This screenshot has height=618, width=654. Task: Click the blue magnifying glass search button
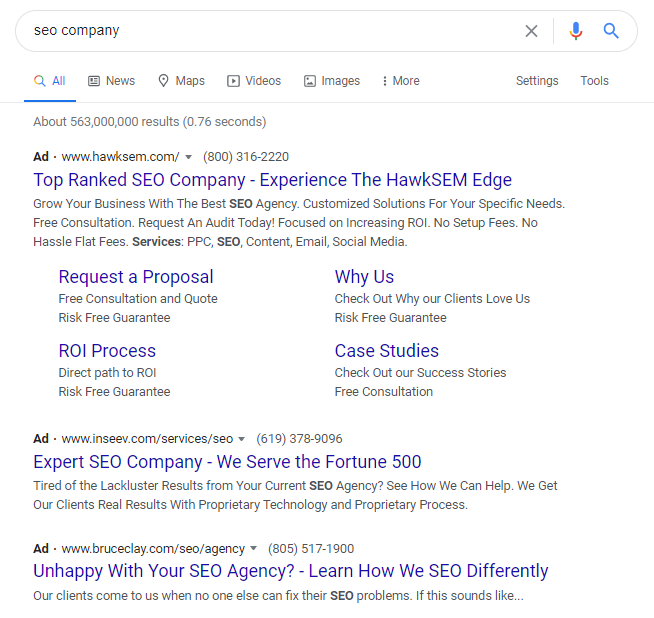point(611,31)
